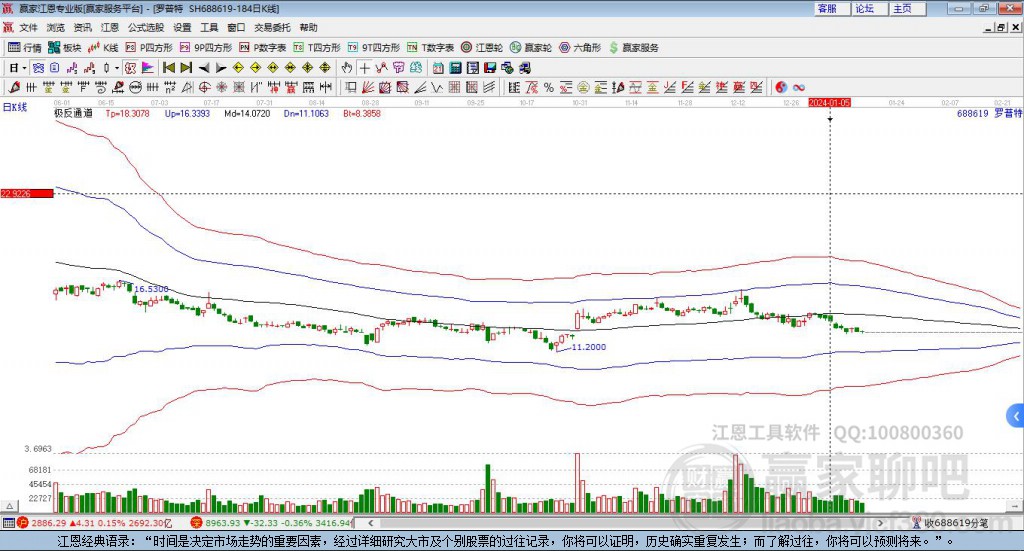Screen dimensions: 1024x551
Task: Open the 交易委托 menu
Action: point(272,27)
